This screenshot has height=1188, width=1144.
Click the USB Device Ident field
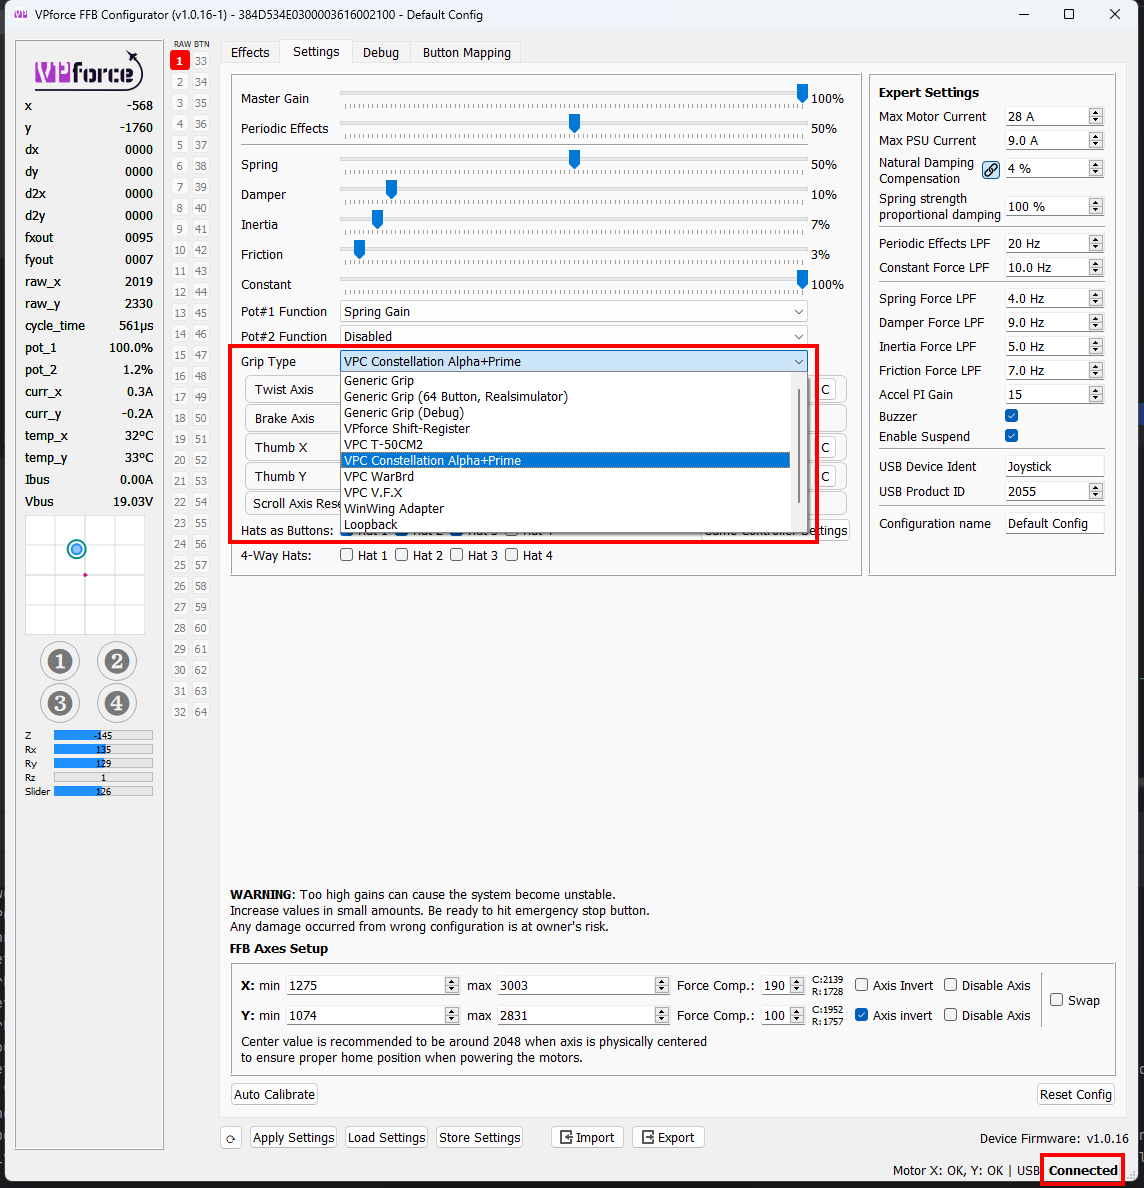pyautogui.click(x=1054, y=467)
